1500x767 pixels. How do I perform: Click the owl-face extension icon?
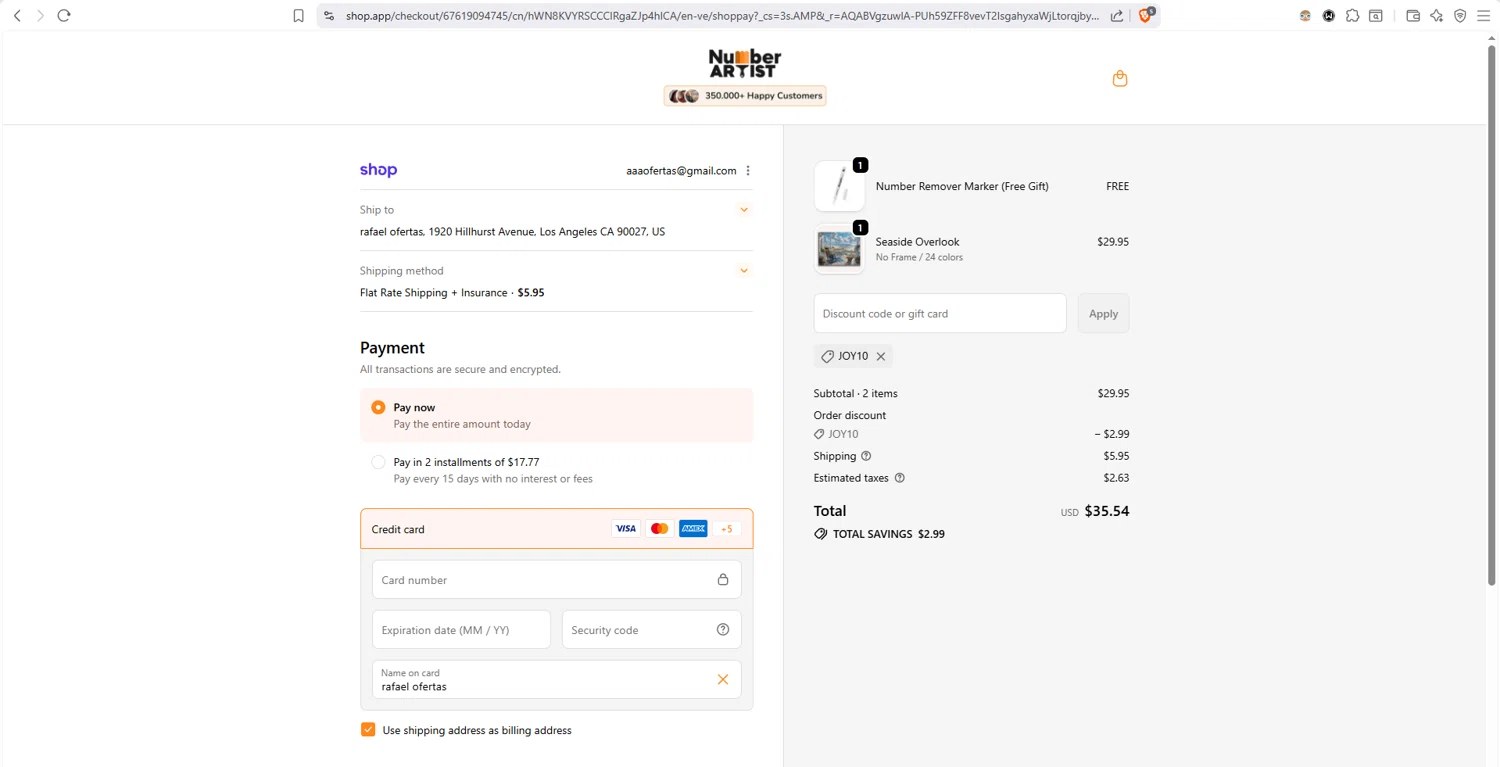pyautogui.click(x=1305, y=16)
